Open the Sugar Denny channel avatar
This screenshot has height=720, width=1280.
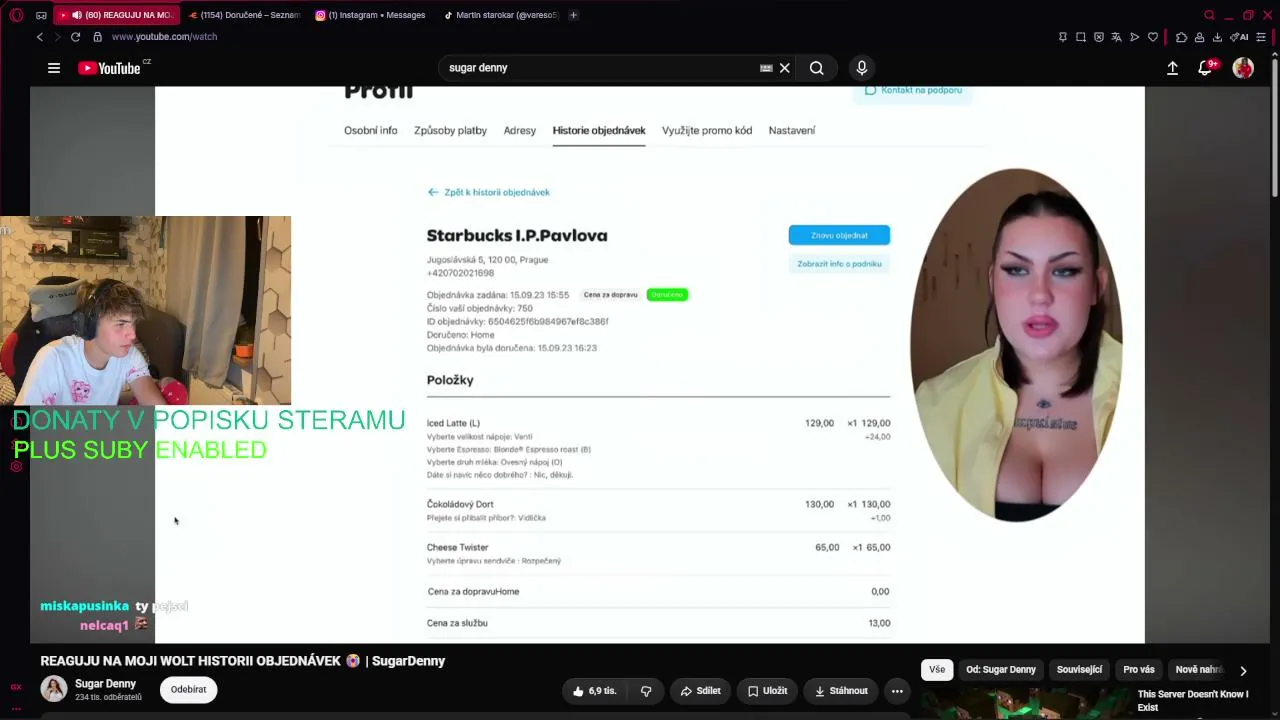[x=54, y=689]
